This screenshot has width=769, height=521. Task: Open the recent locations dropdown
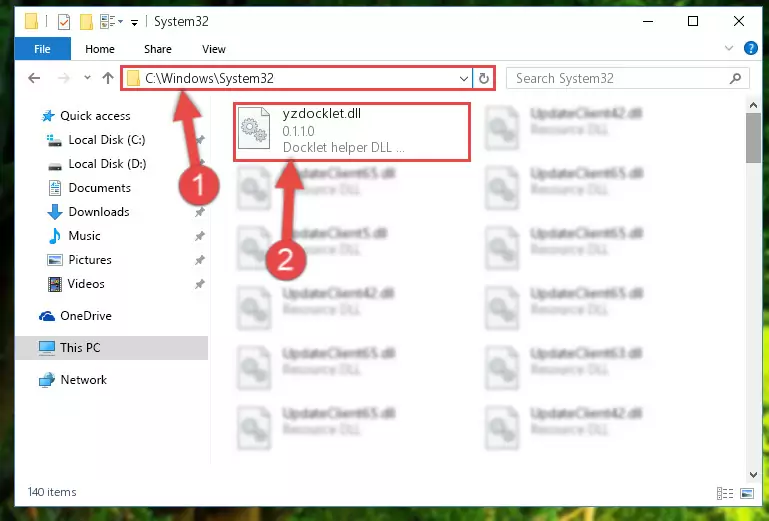[87, 78]
